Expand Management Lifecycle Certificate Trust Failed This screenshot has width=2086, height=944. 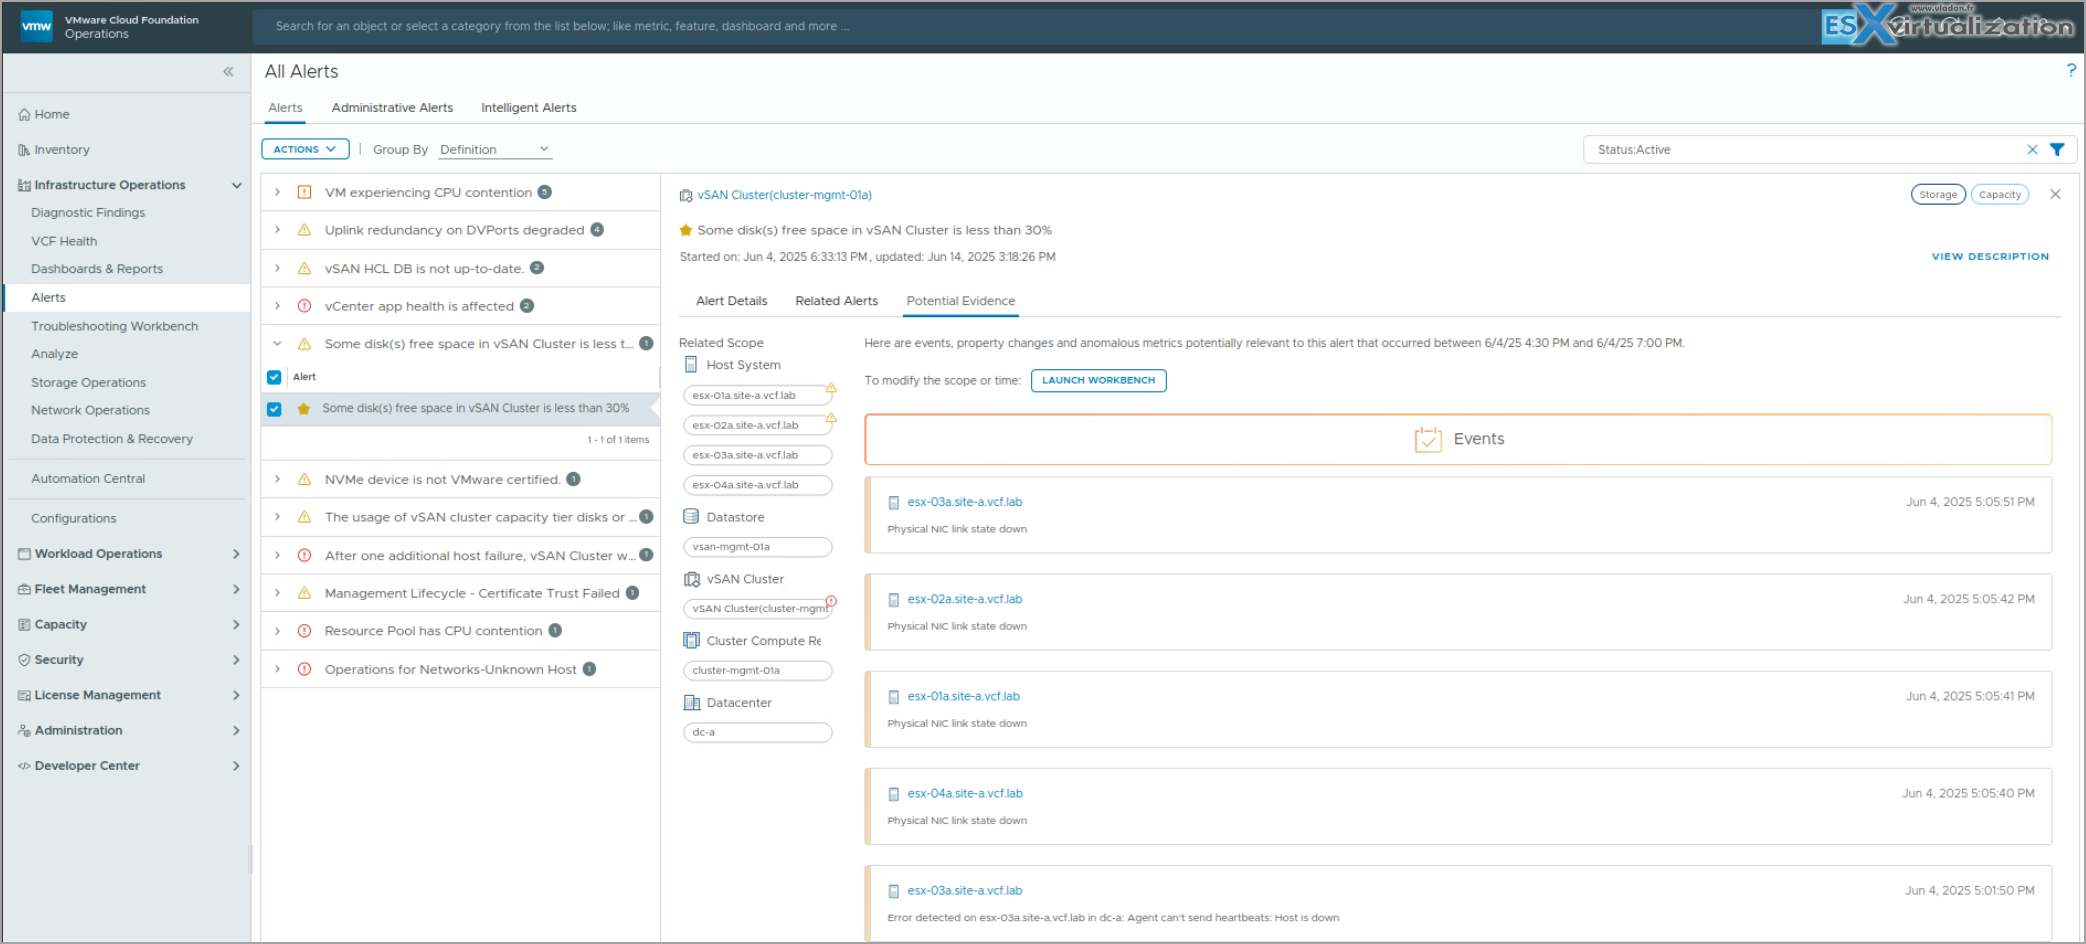277,593
